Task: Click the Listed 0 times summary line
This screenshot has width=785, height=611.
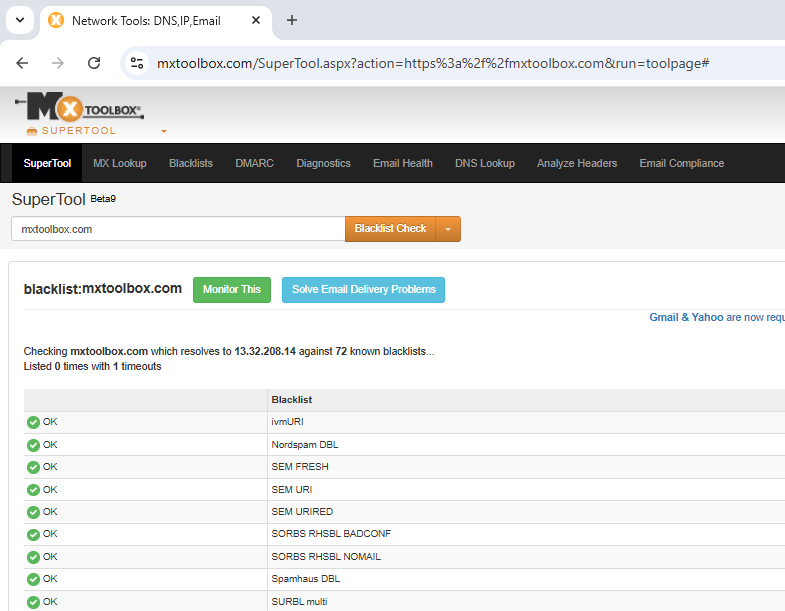Action: tap(92, 367)
